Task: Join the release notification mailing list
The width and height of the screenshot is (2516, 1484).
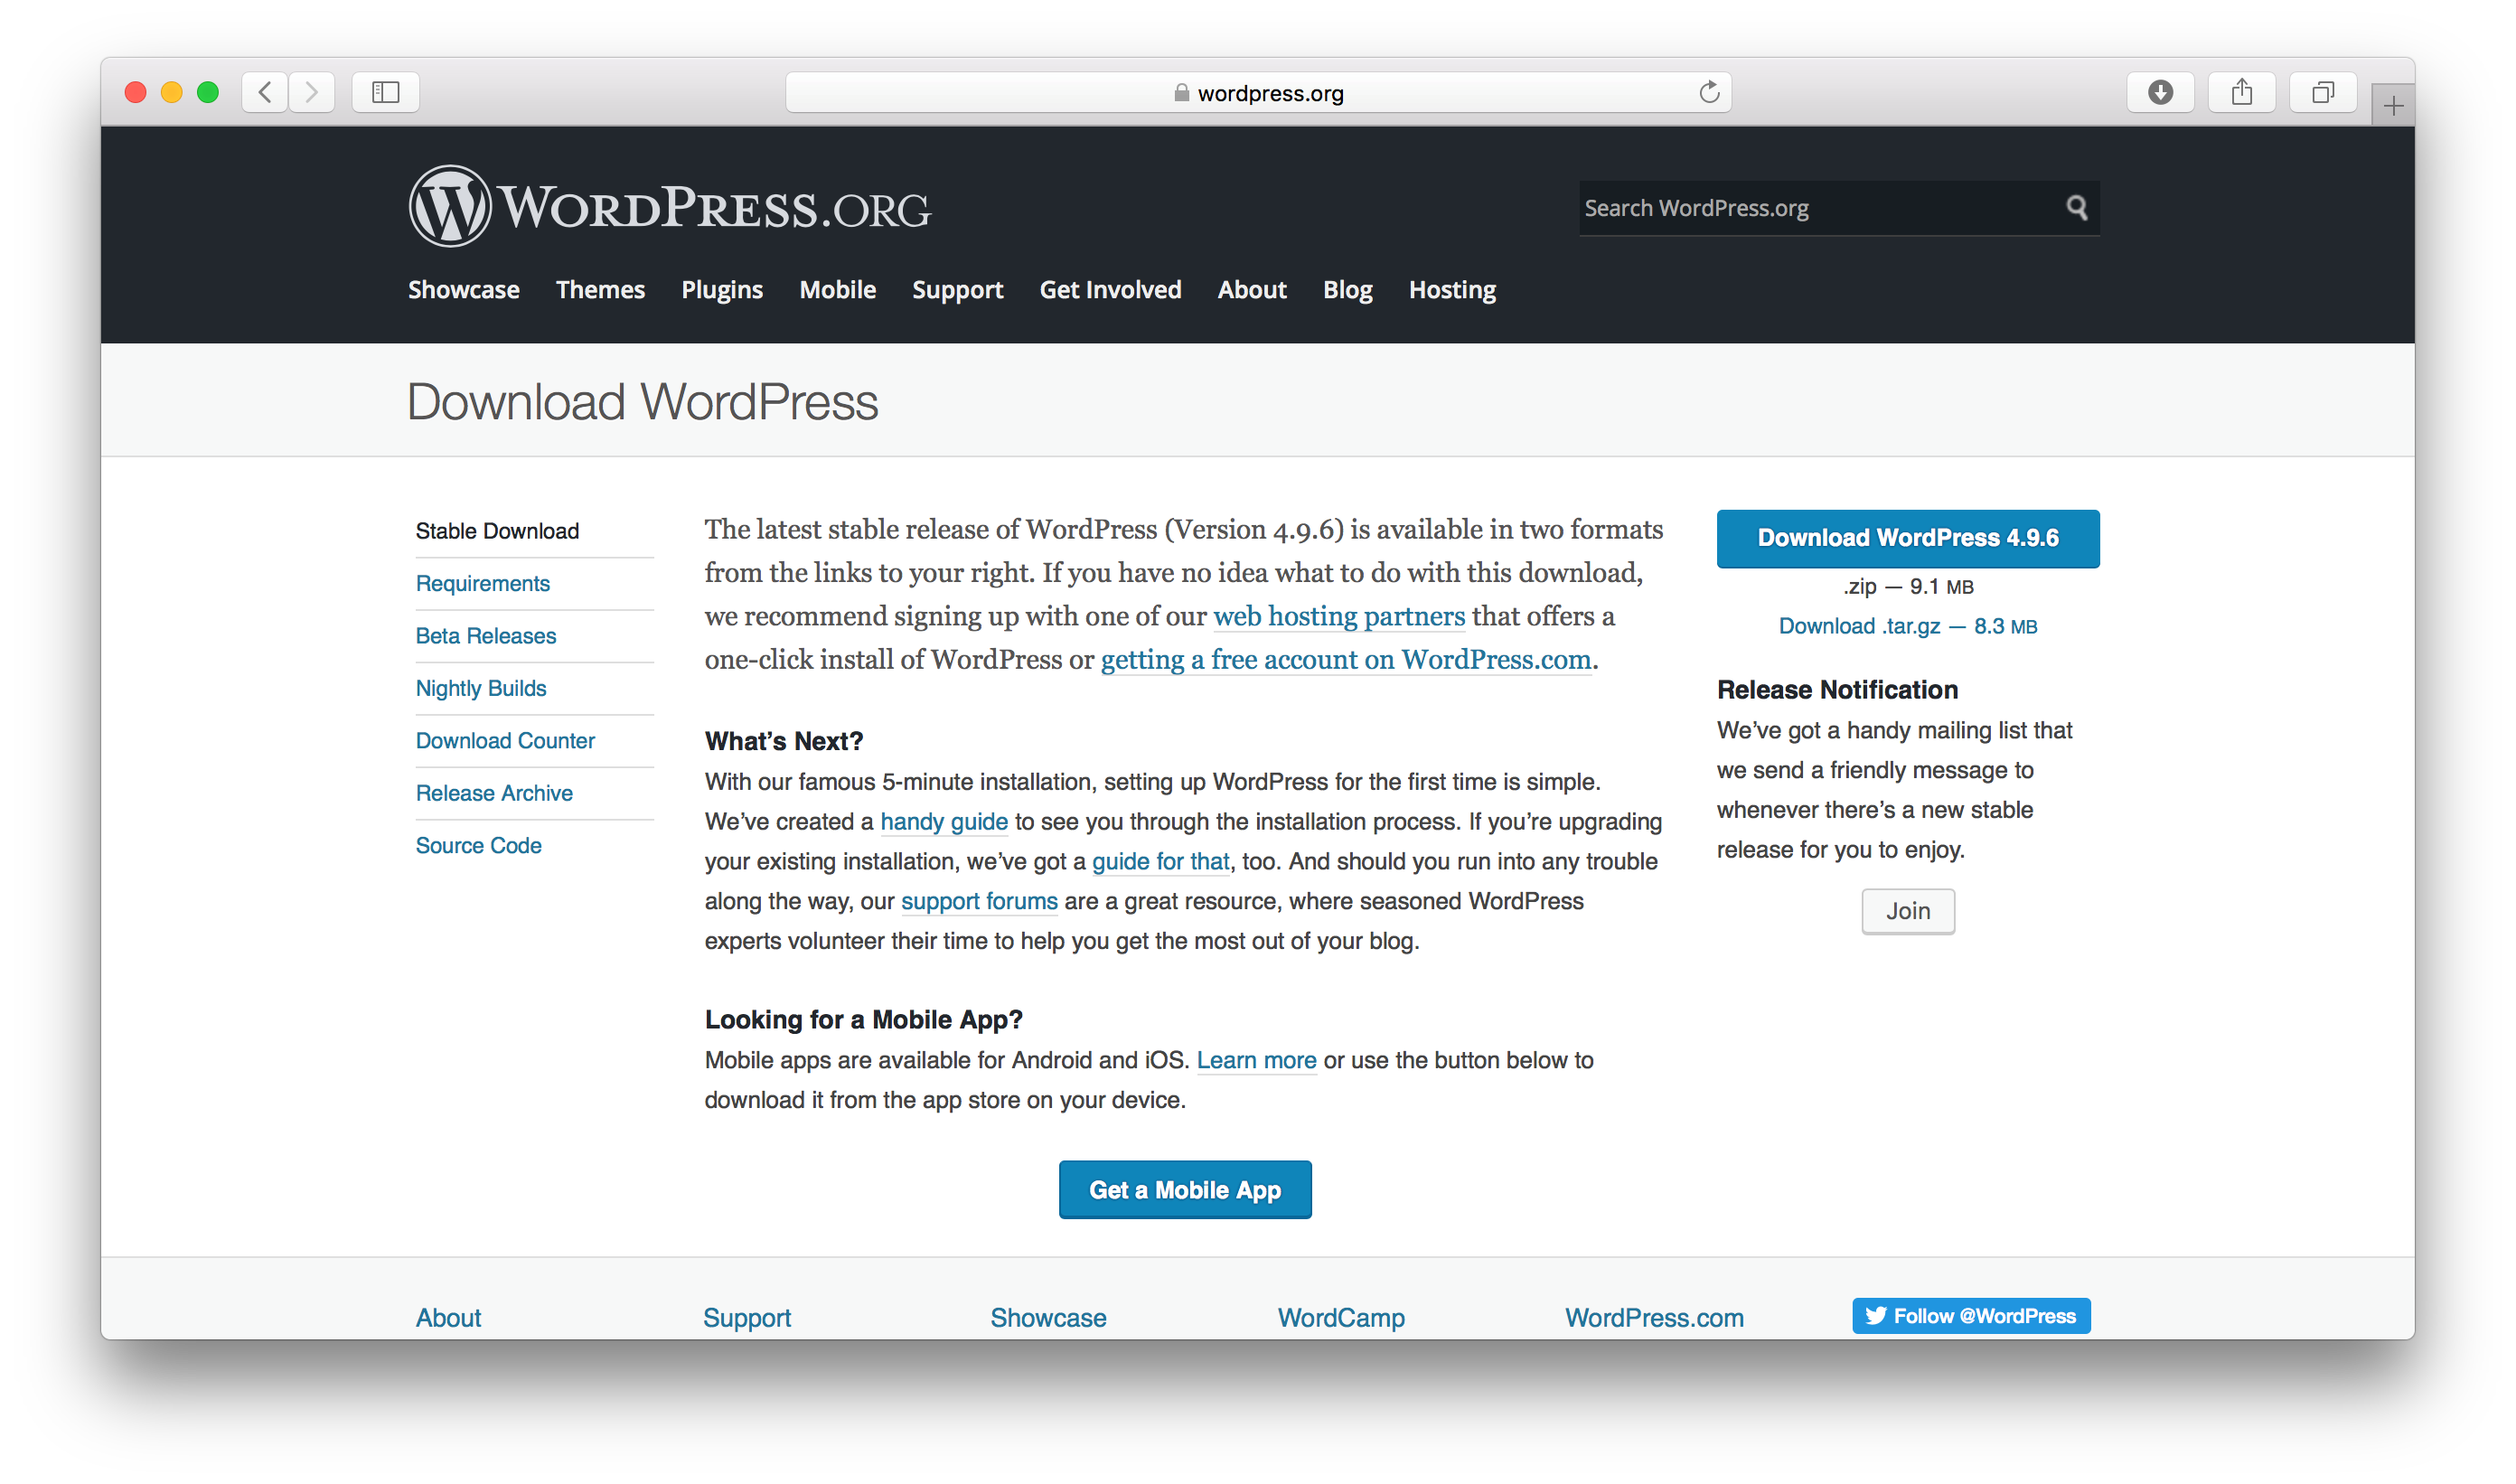Action: (x=1908, y=911)
